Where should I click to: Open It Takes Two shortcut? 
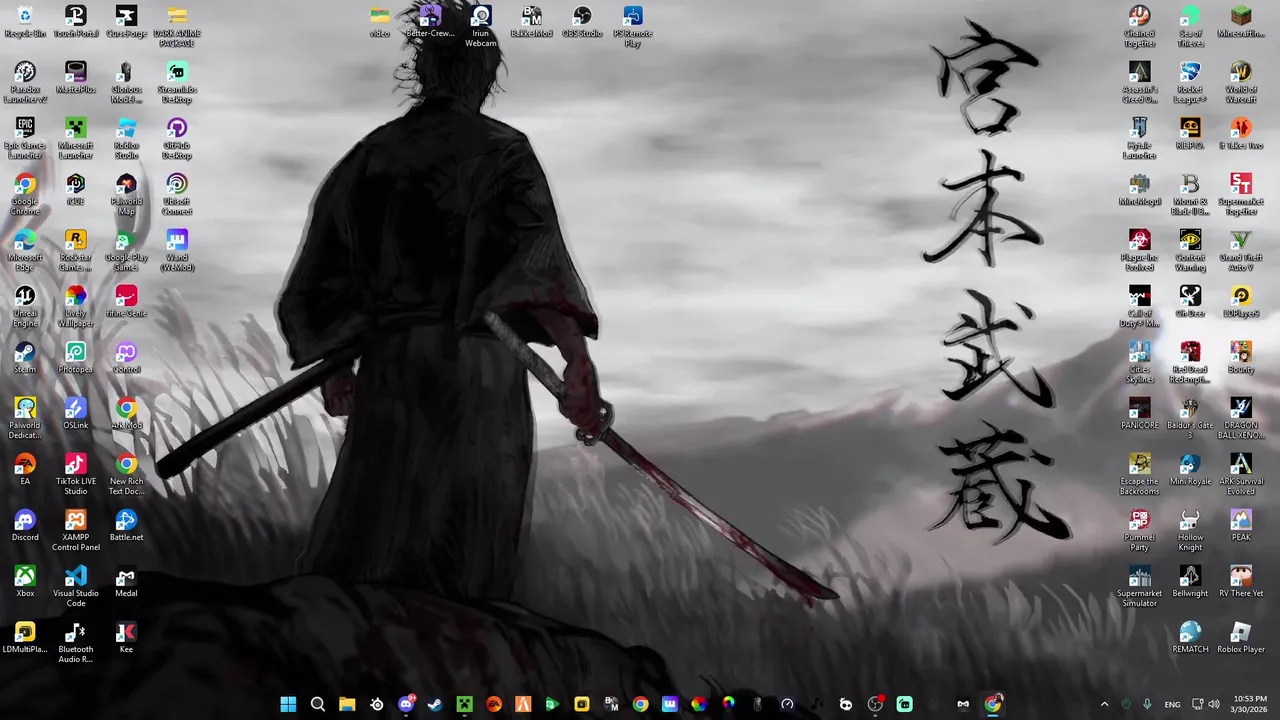[1241, 134]
